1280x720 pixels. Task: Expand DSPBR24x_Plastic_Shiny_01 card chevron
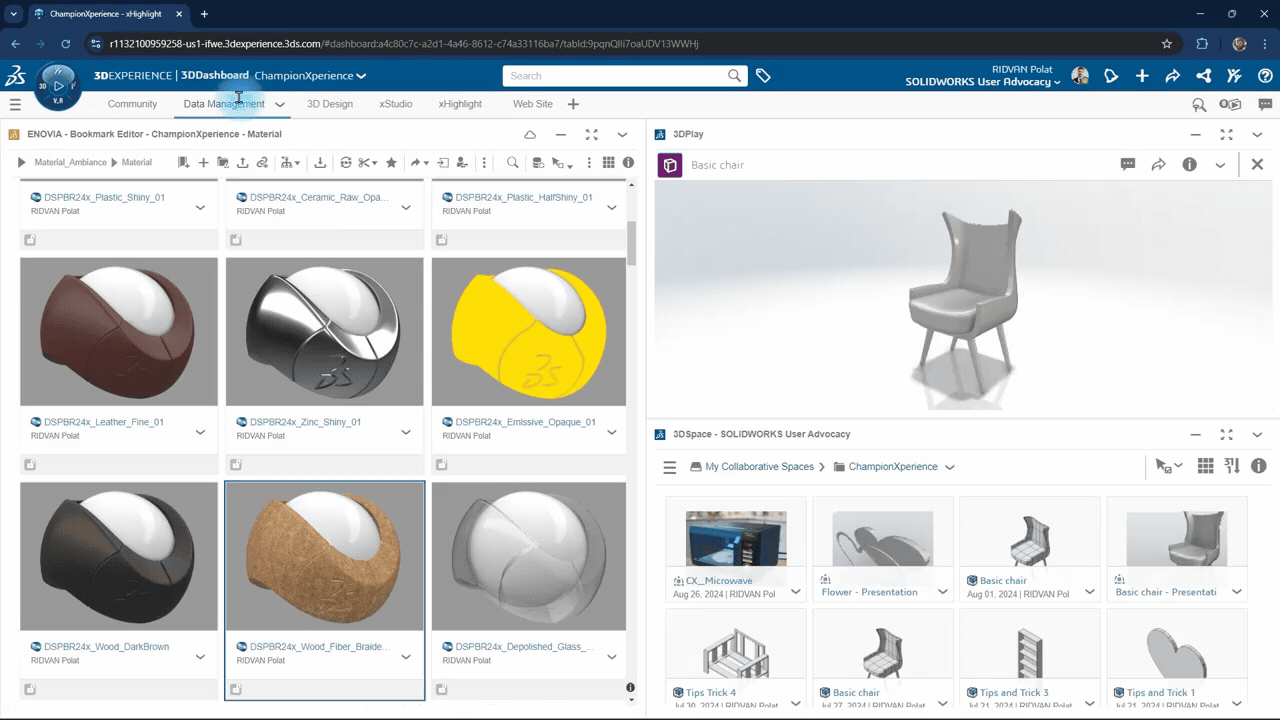coord(200,208)
